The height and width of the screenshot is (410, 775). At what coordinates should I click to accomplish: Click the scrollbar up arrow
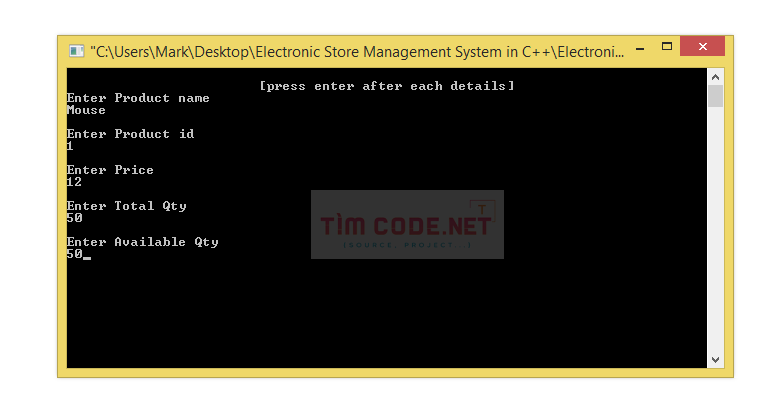click(715, 77)
